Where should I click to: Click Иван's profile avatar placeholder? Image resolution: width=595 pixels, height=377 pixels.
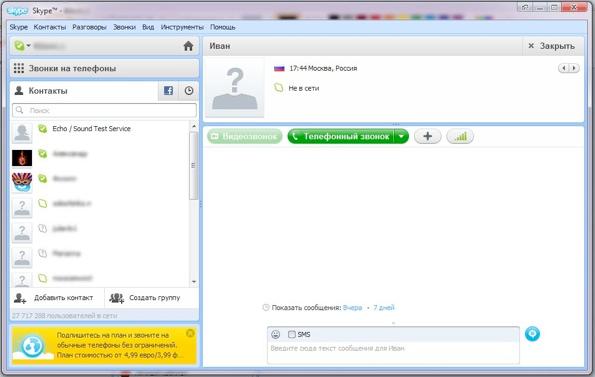235,88
